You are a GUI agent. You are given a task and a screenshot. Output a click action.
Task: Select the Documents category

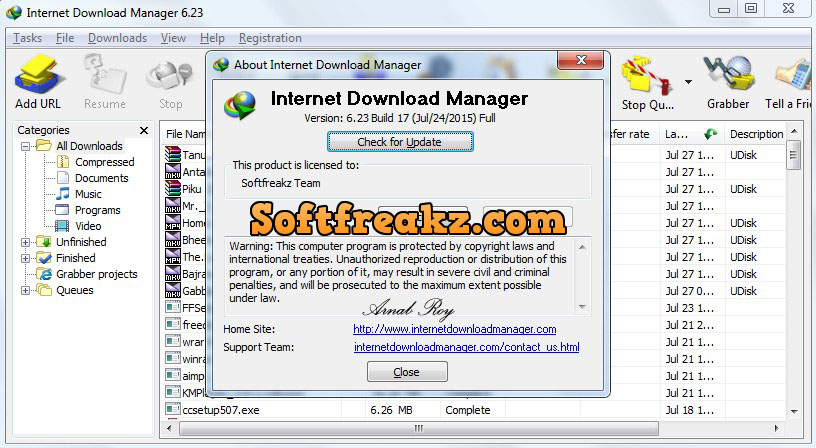[x=101, y=178]
